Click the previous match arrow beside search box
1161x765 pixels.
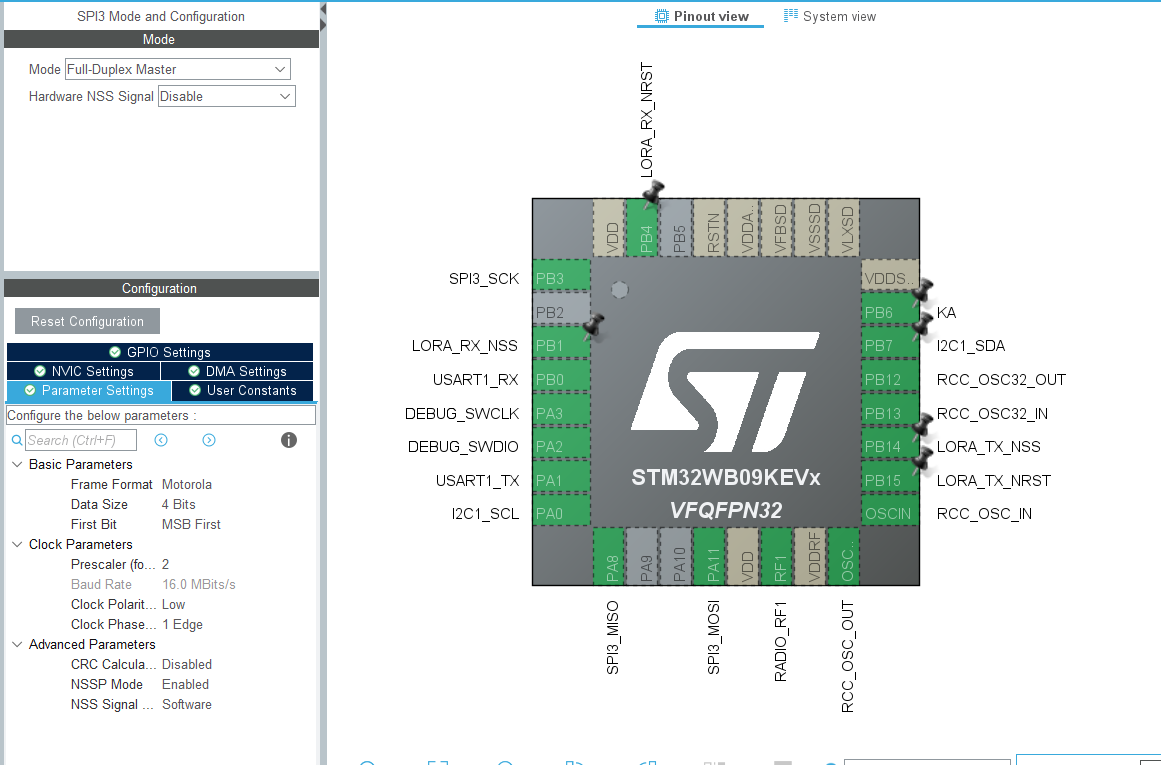click(161, 440)
